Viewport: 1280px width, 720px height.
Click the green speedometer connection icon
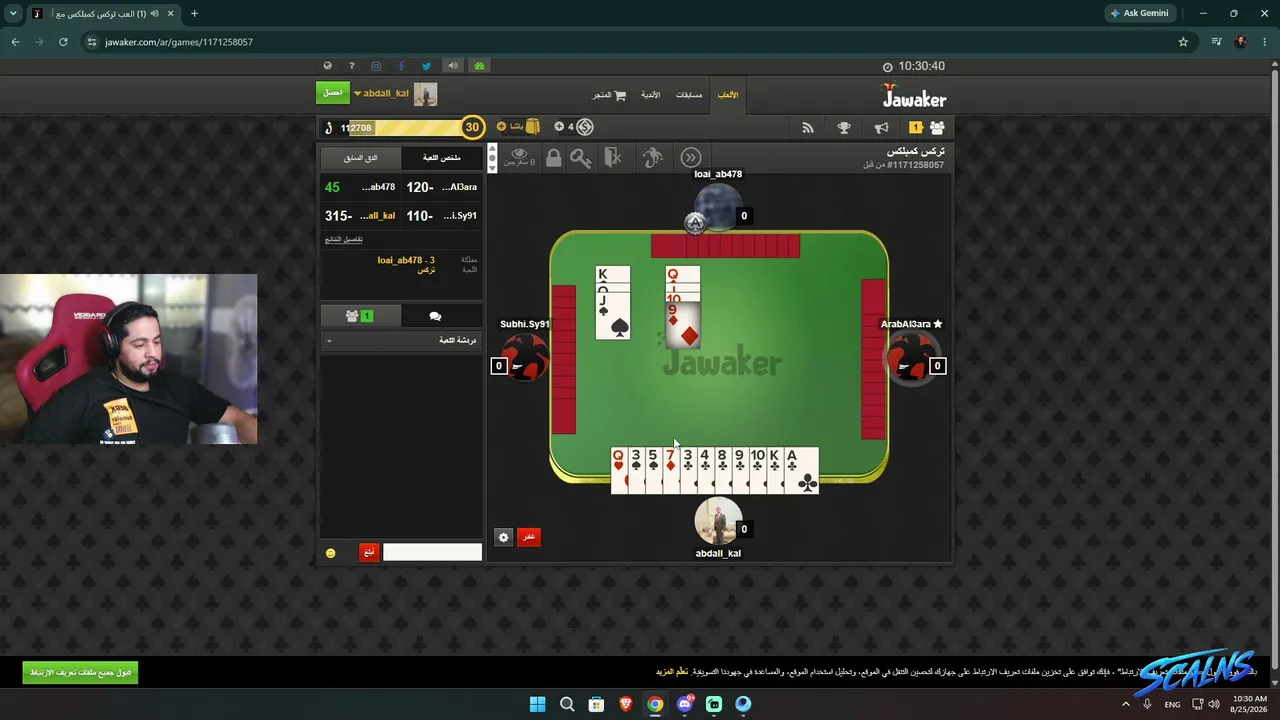[479, 66]
